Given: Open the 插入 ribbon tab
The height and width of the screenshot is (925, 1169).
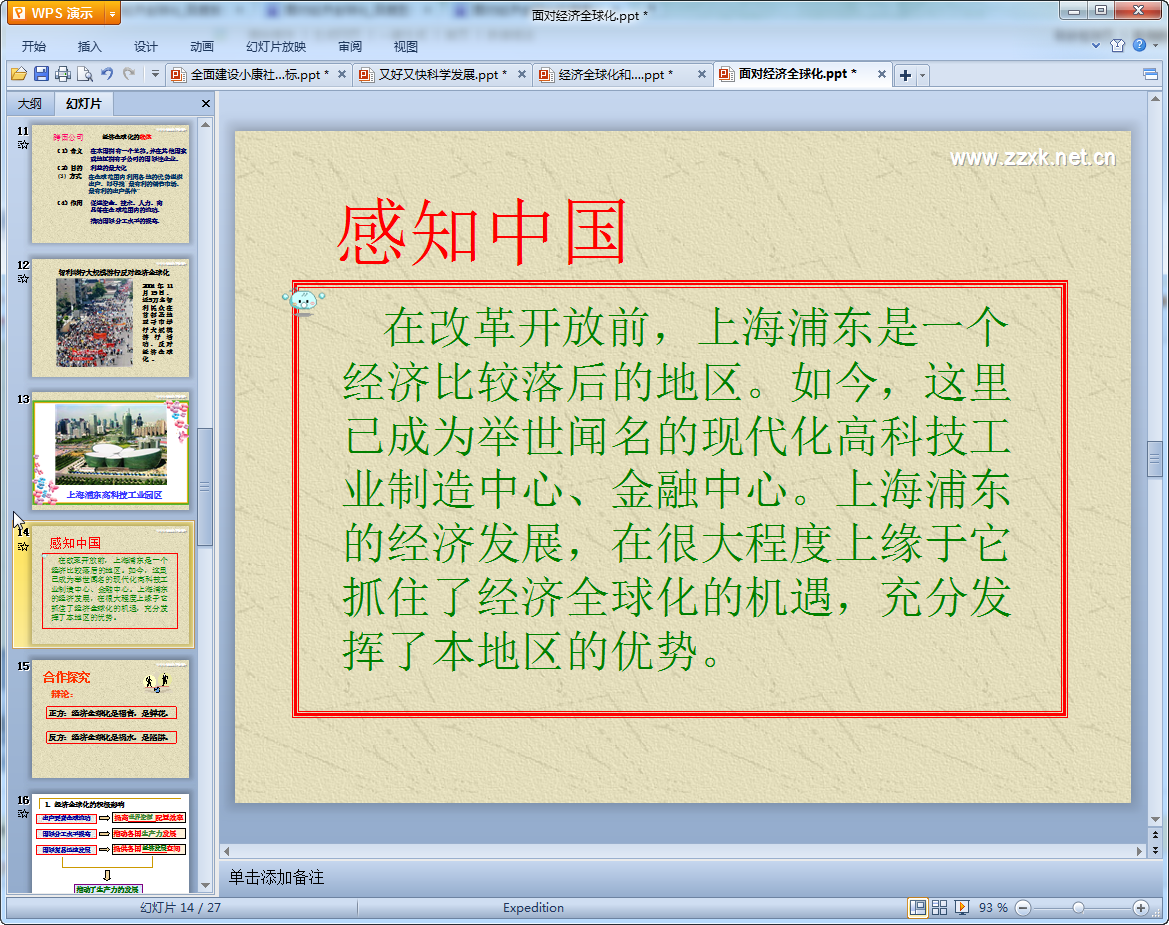Looking at the screenshot, I should (89, 46).
